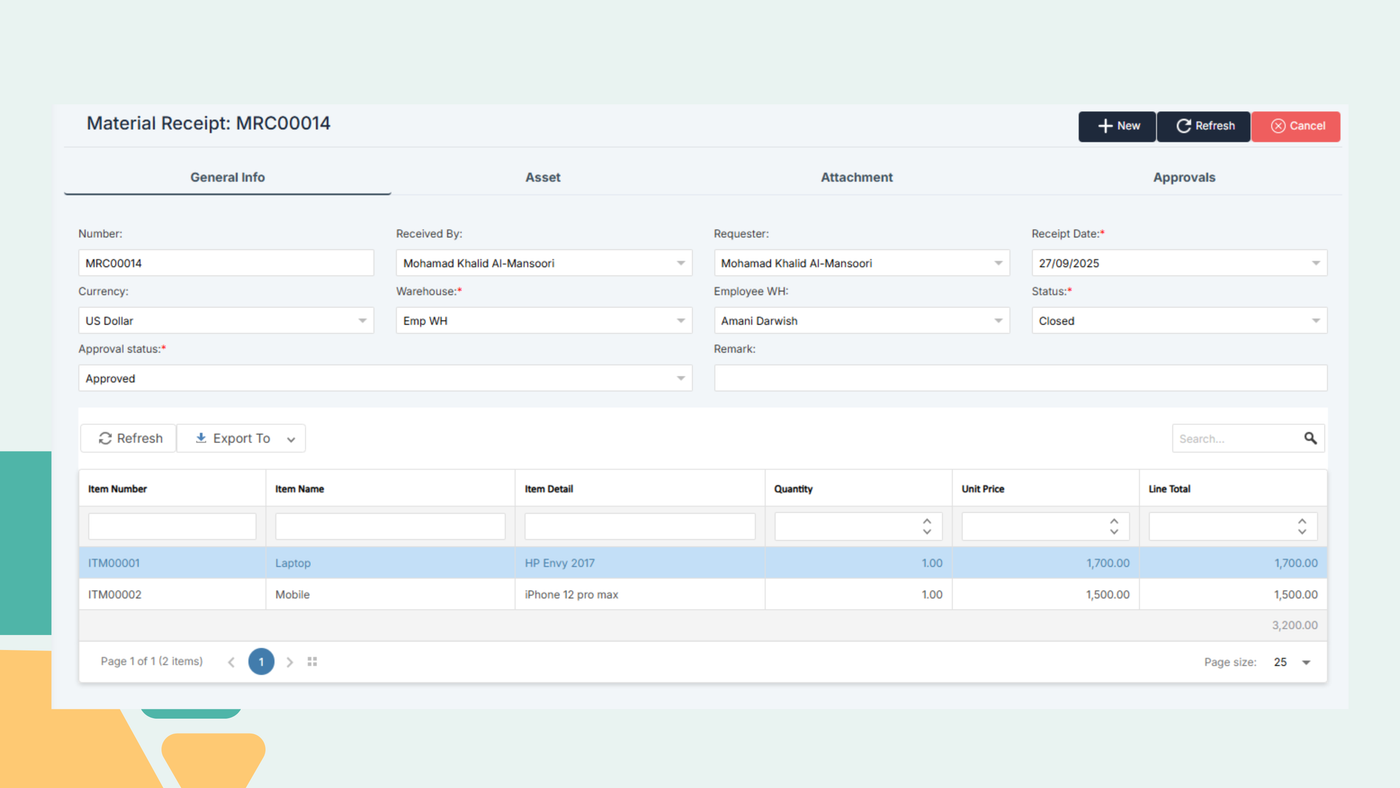
Task: Click the New button at top
Action: (x=1117, y=126)
